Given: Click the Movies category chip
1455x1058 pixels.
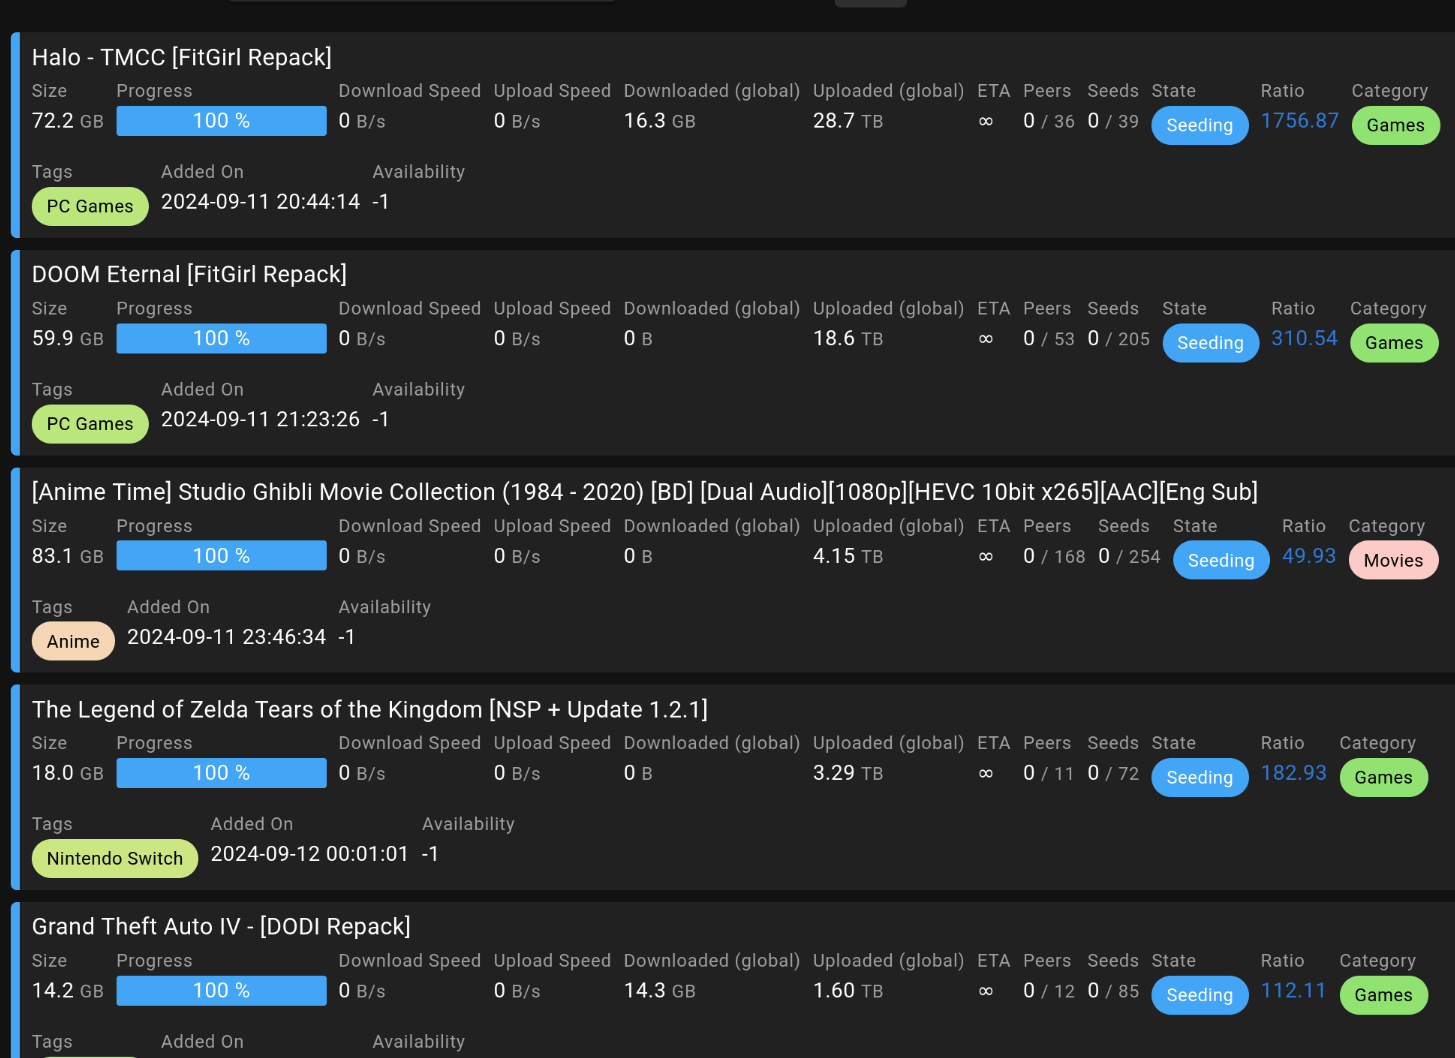Looking at the screenshot, I should pos(1393,561).
